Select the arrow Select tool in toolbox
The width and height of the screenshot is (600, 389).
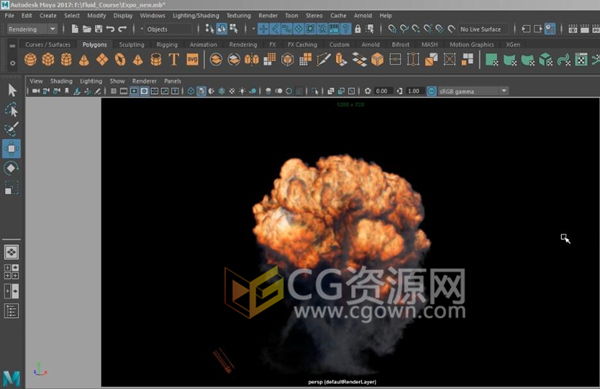coord(12,90)
